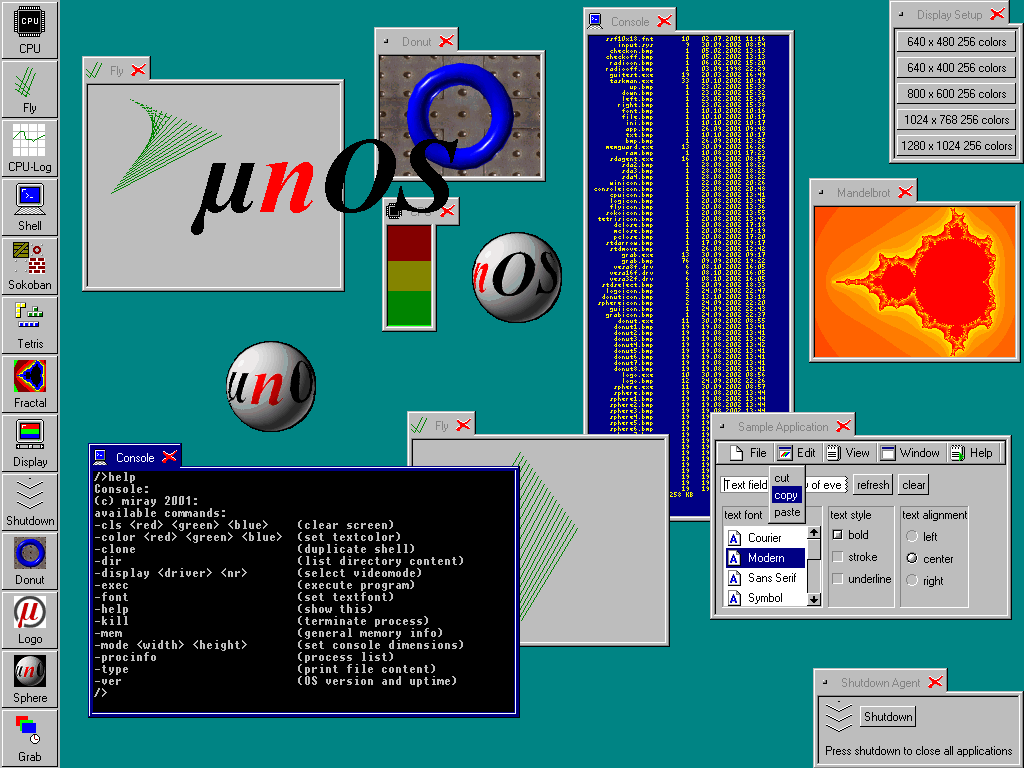Open the Sokoban game icon
This screenshot has height=768, width=1024.
pos(30,265)
